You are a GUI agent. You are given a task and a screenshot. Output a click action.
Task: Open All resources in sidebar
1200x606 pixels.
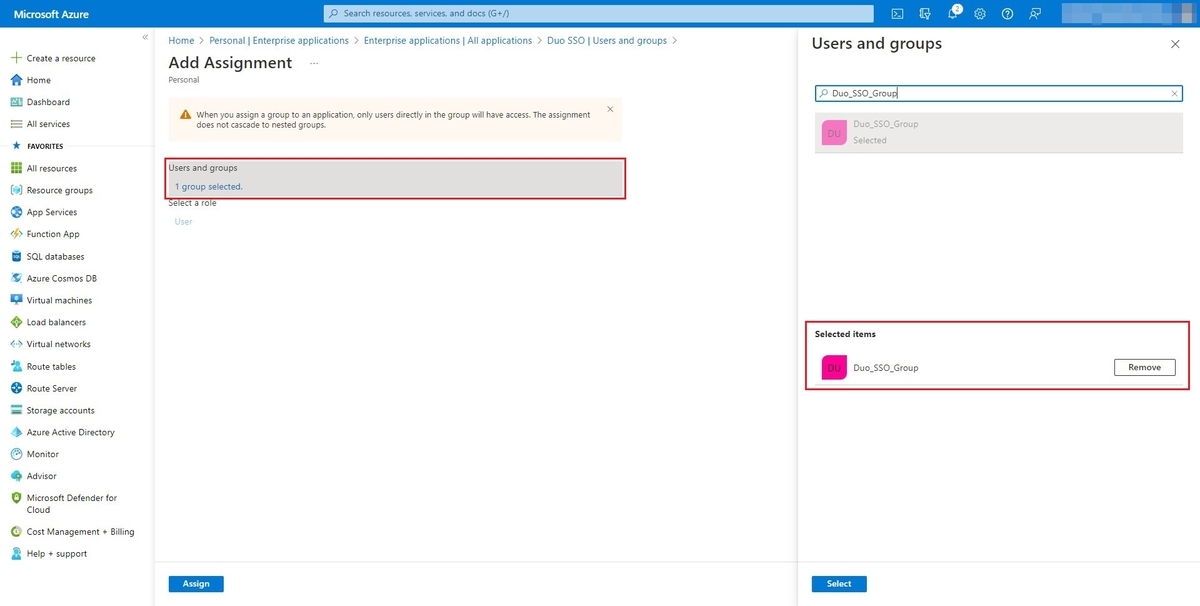(x=52, y=168)
